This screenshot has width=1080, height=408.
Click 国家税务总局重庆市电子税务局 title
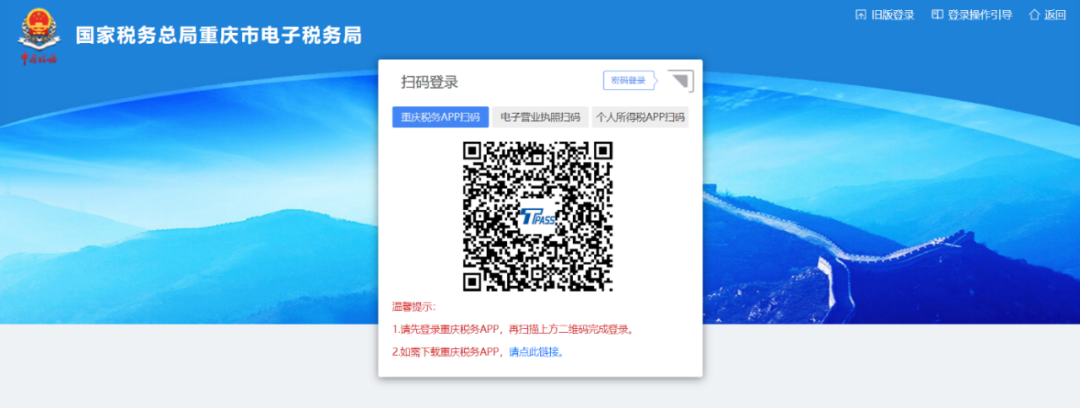tap(218, 36)
